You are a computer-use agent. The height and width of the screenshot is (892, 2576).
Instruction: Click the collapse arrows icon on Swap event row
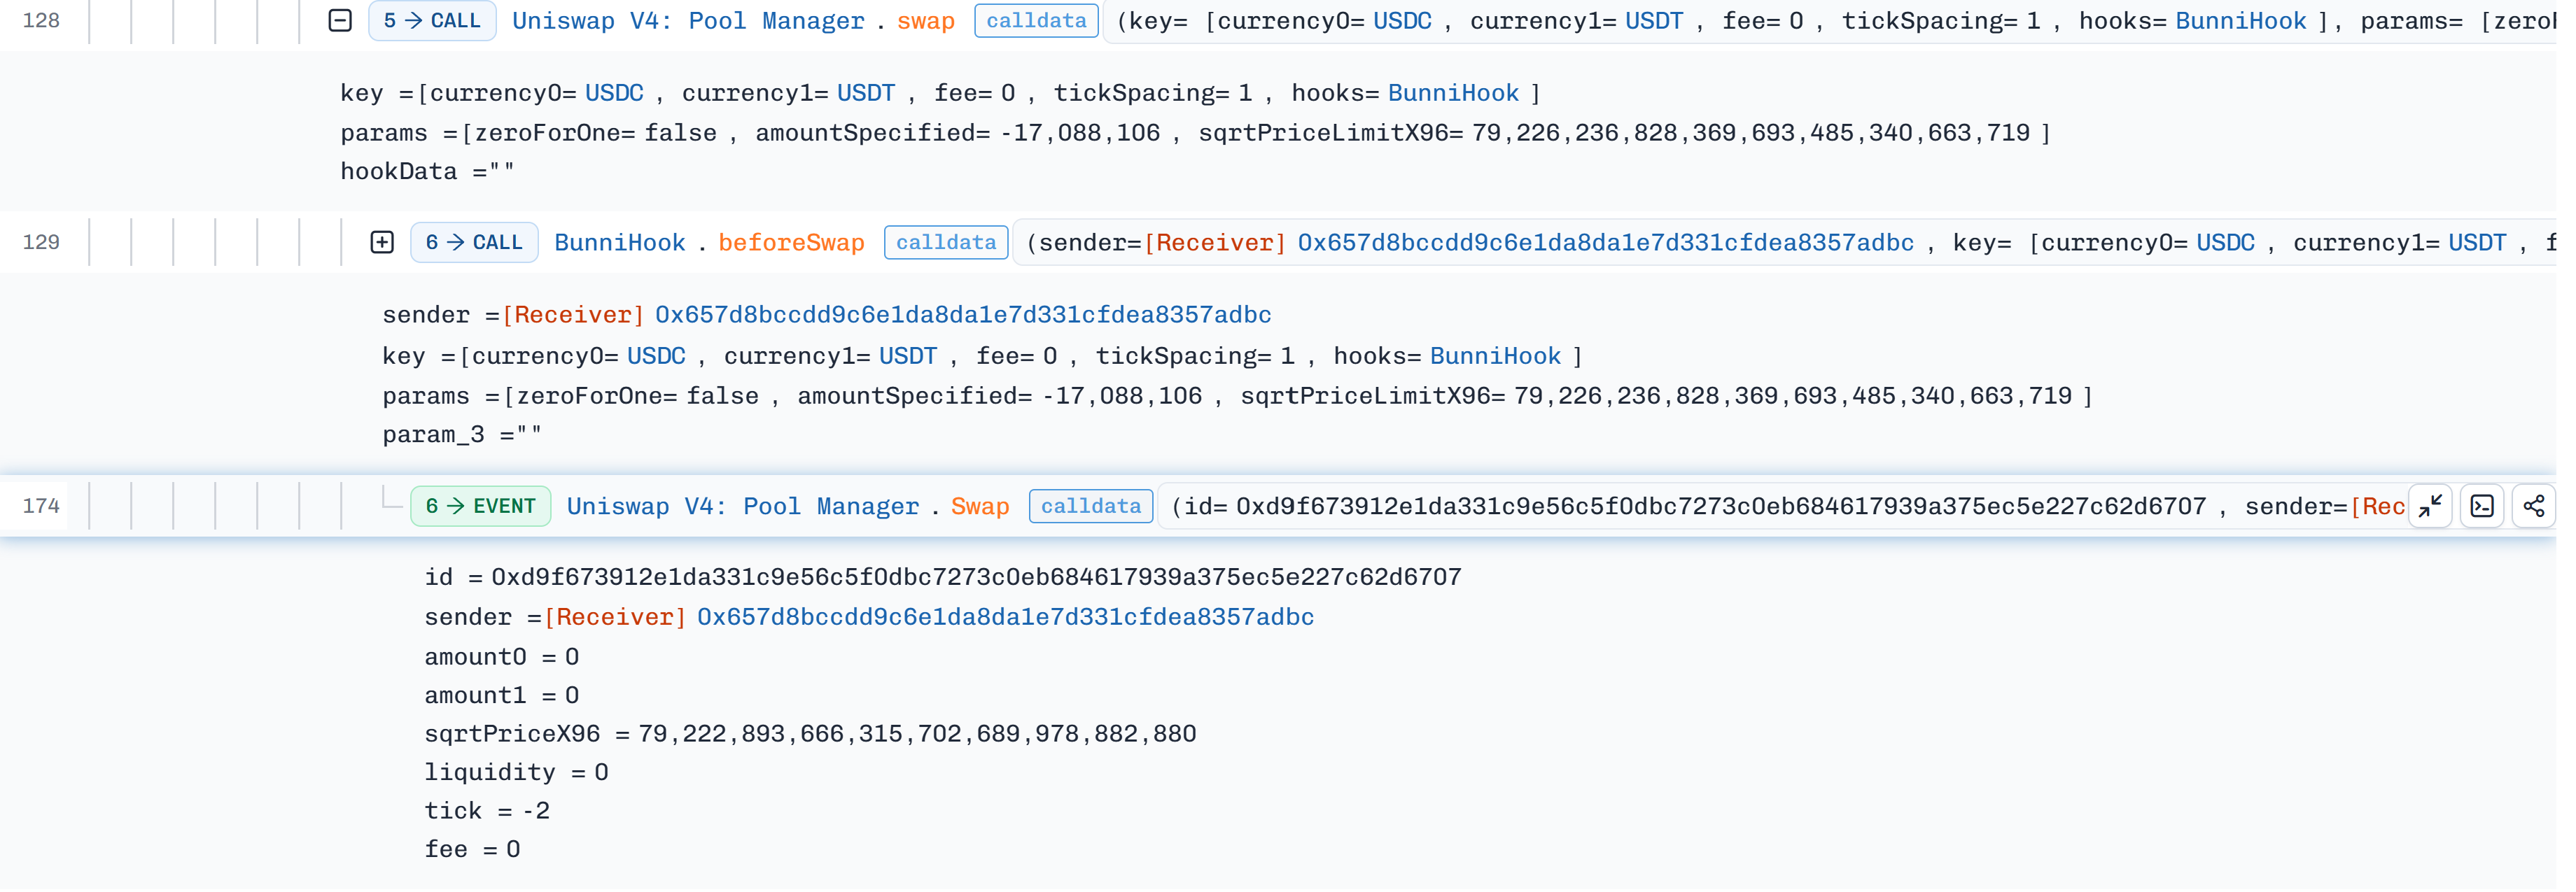2430,507
